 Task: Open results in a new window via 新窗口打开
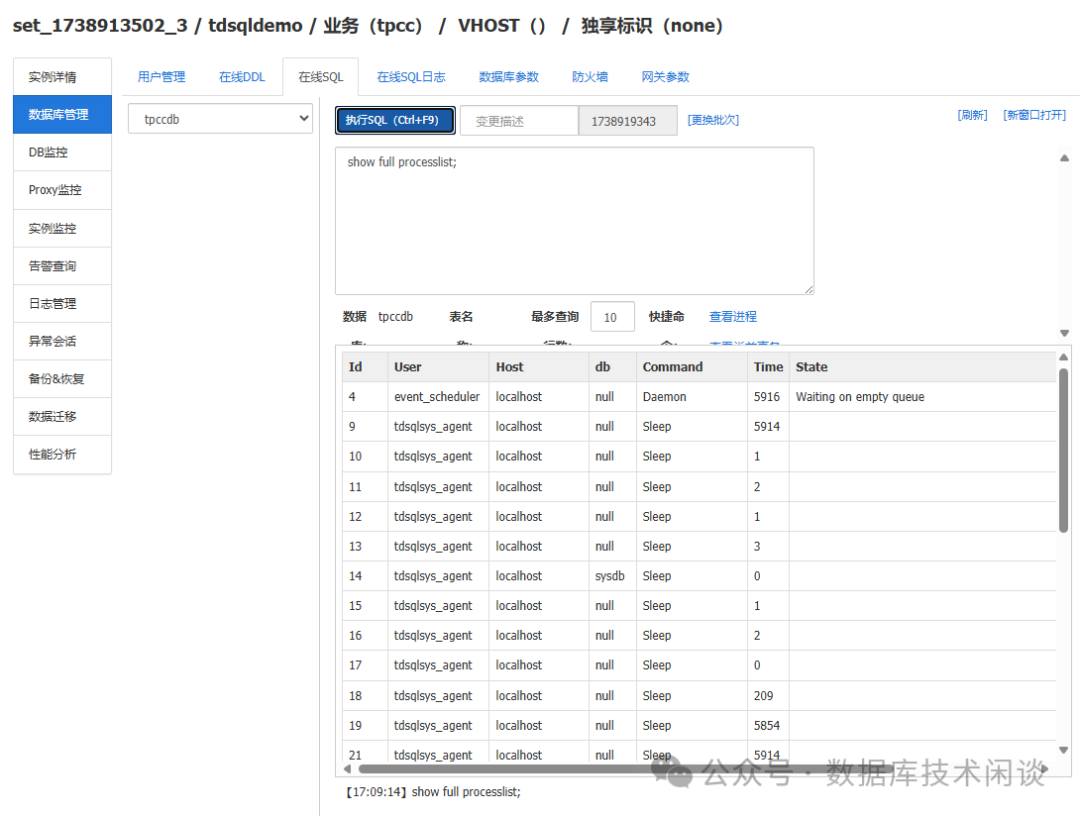pos(1035,114)
